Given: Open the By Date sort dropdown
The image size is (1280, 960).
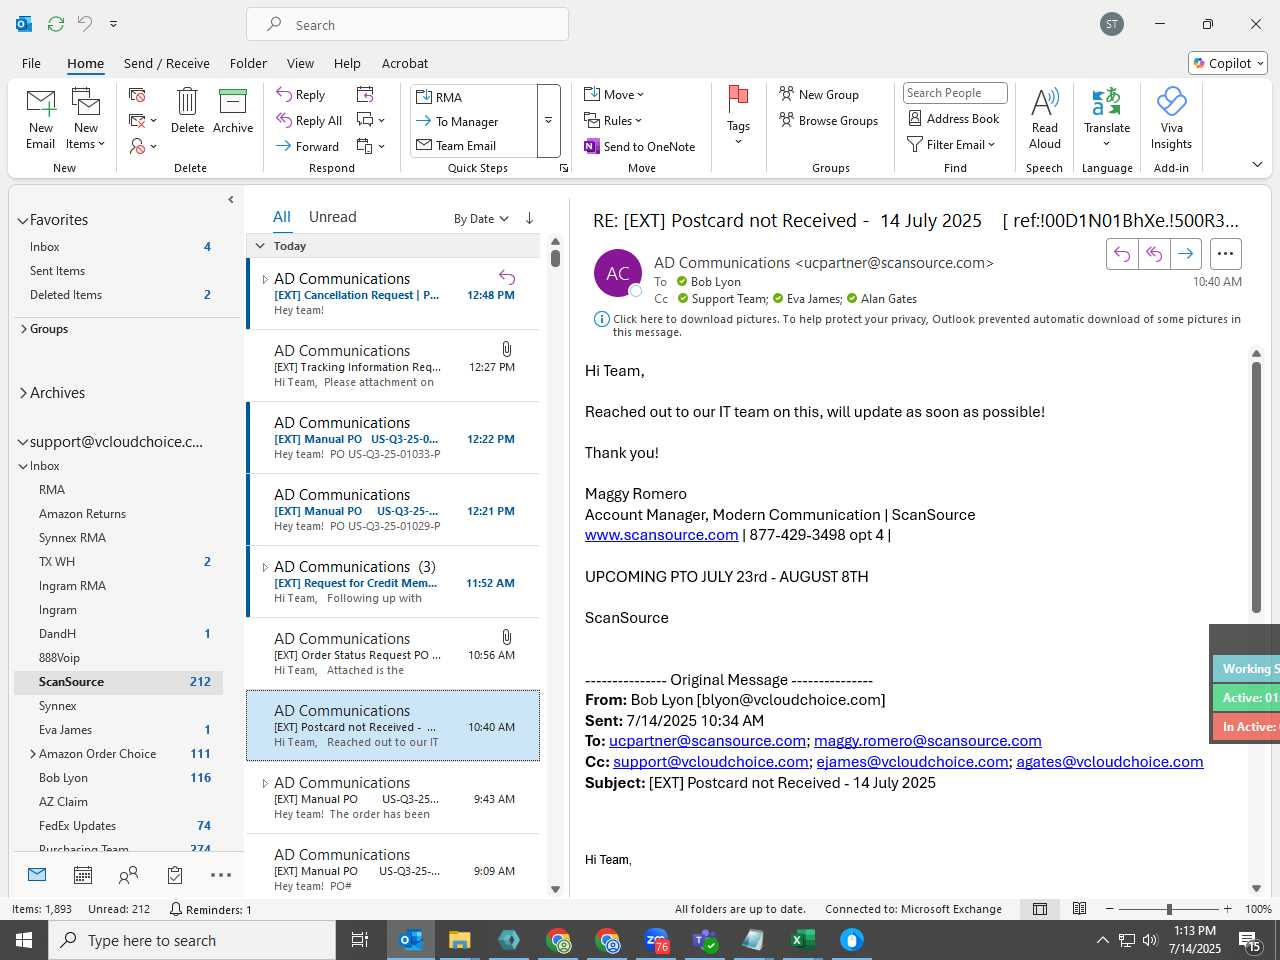Looking at the screenshot, I should coord(481,218).
